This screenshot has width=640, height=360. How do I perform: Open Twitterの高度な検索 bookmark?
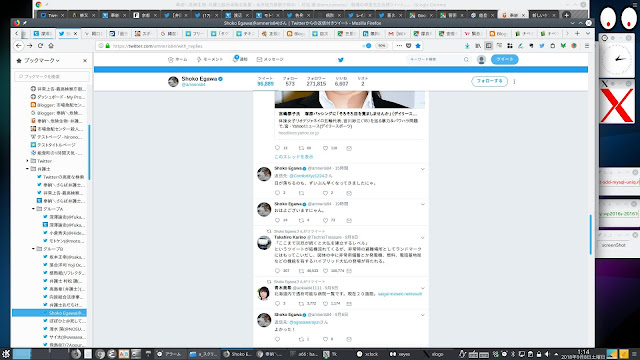(x=60, y=177)
